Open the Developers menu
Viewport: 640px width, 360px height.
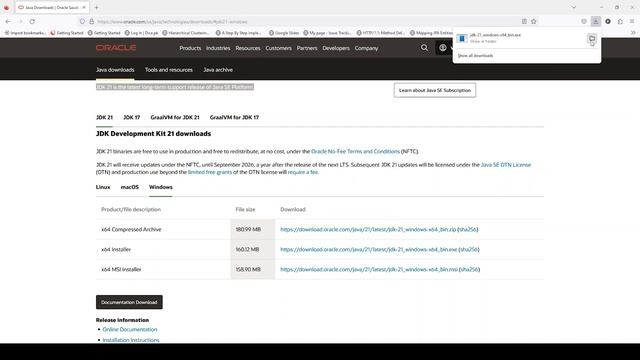[336, 48]
